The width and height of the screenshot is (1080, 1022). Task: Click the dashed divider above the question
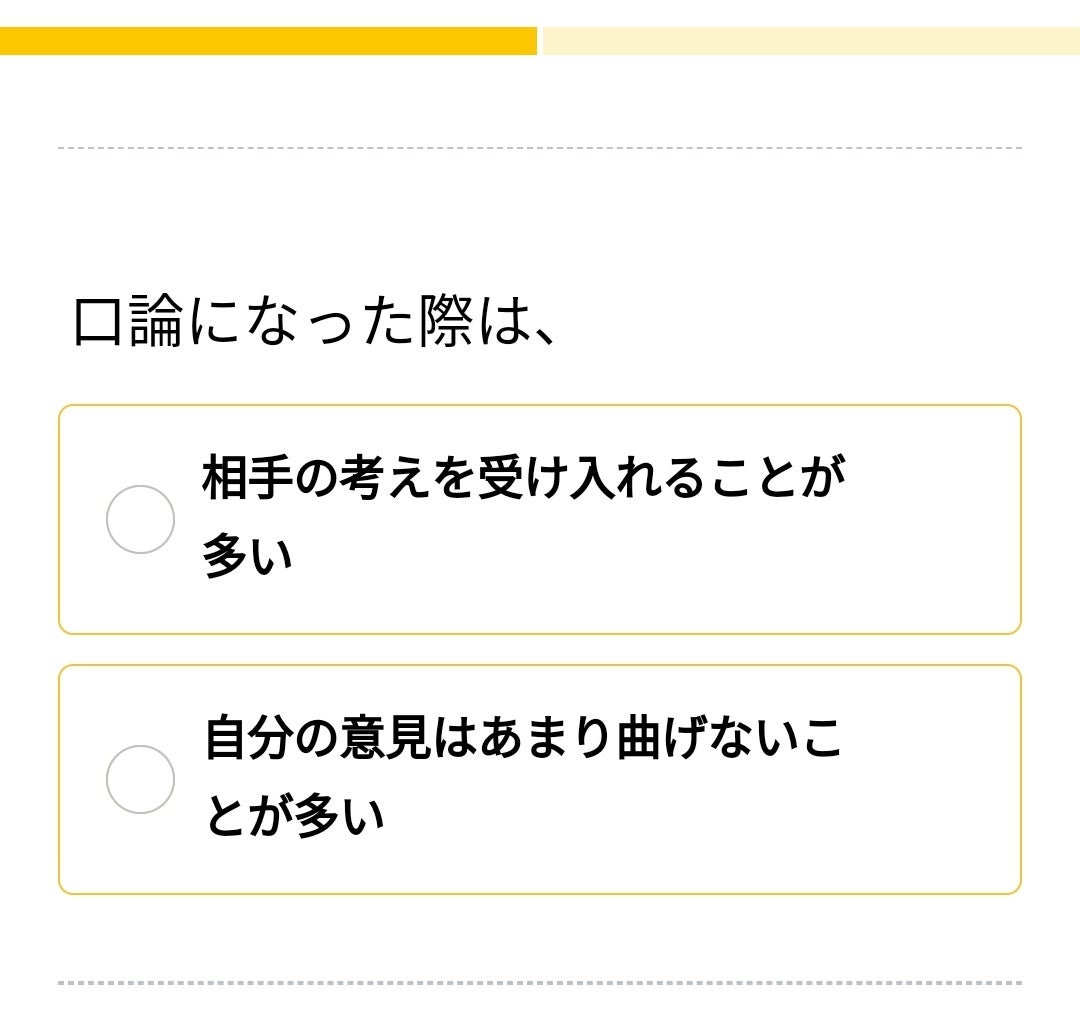click(x=540, y=148)
